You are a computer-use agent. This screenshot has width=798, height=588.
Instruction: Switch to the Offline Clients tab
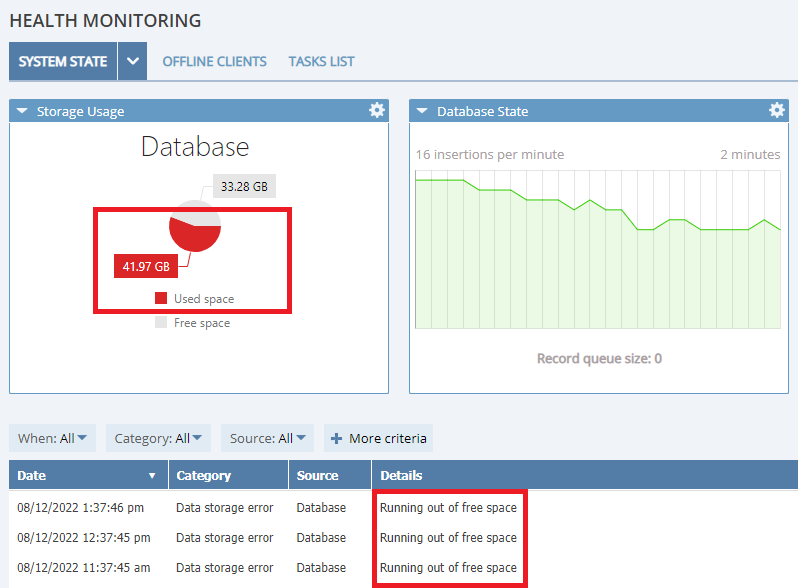click(x=214, y=62)
